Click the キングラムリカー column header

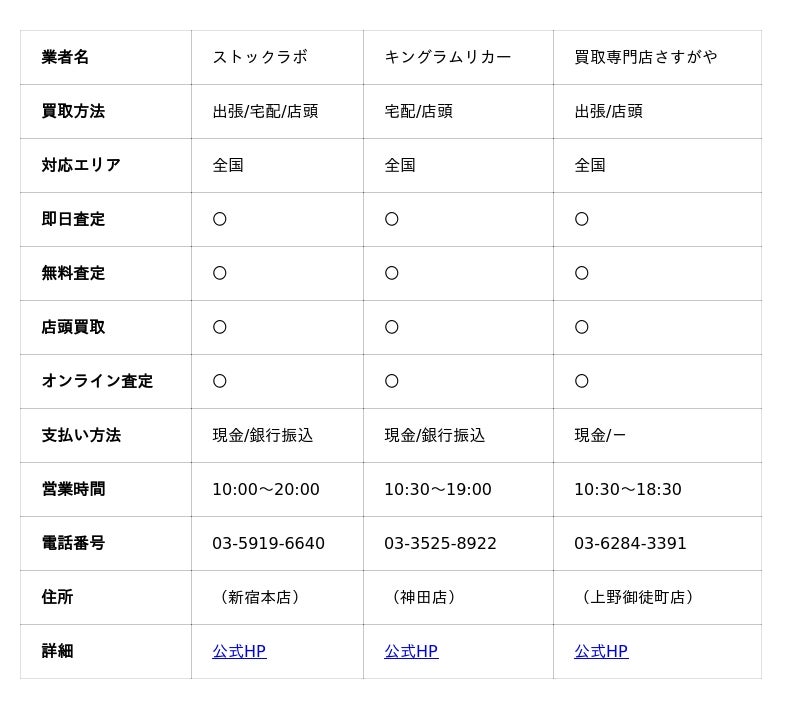click(x=447, y=58)
